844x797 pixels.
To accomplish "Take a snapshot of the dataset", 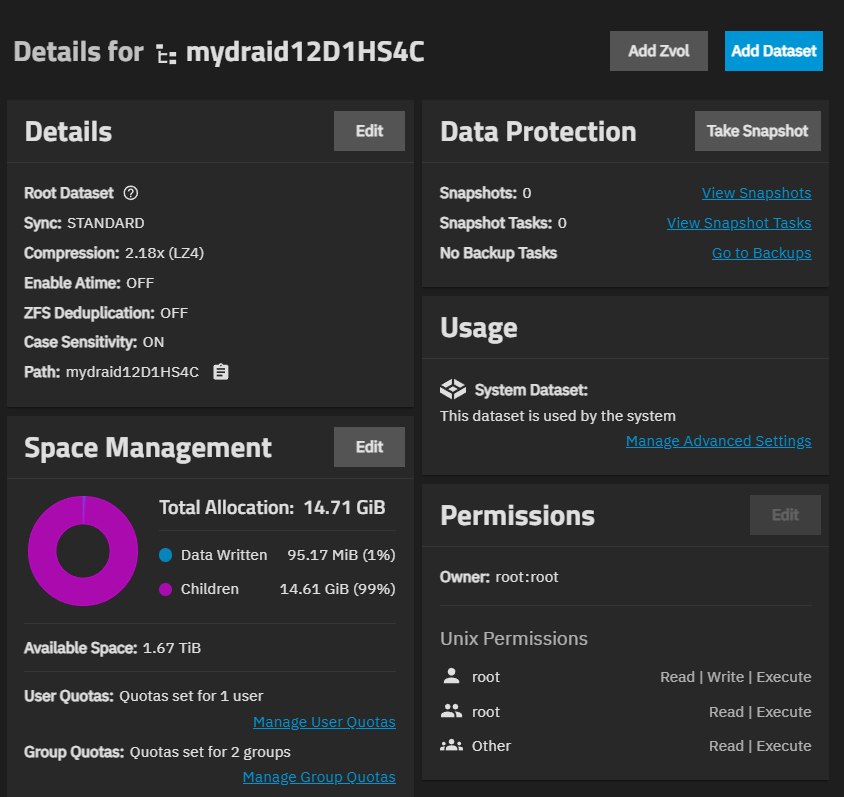I will pos(757,131).
